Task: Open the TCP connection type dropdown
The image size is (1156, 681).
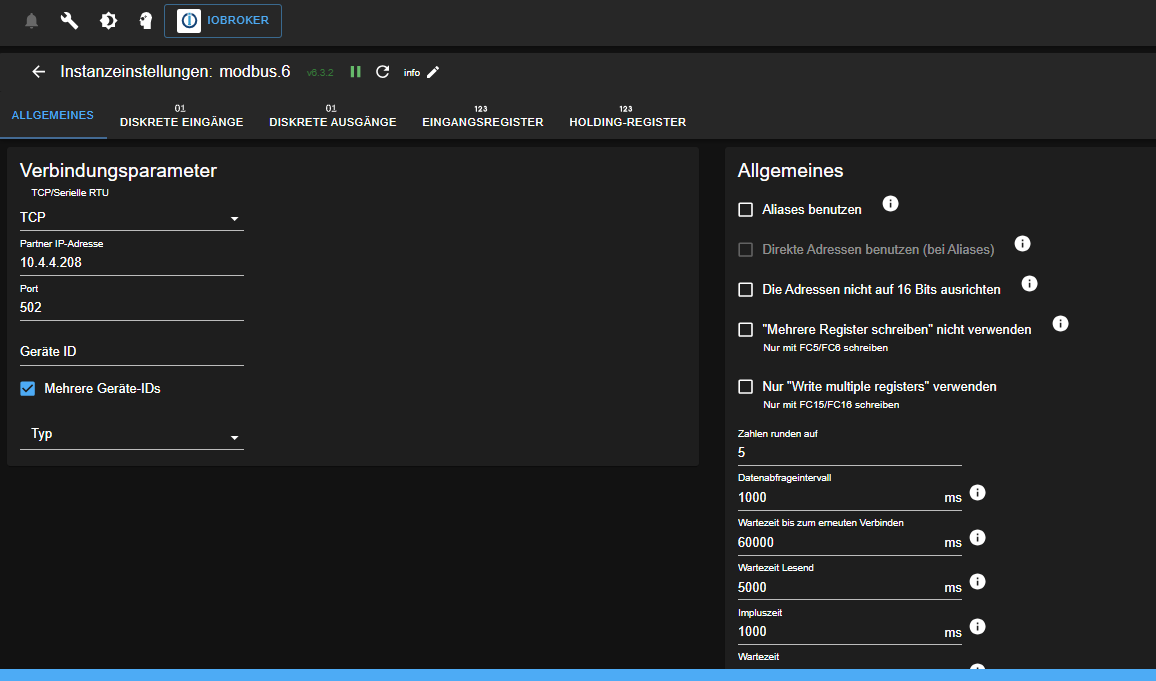Action: click(x=234, y=217)
